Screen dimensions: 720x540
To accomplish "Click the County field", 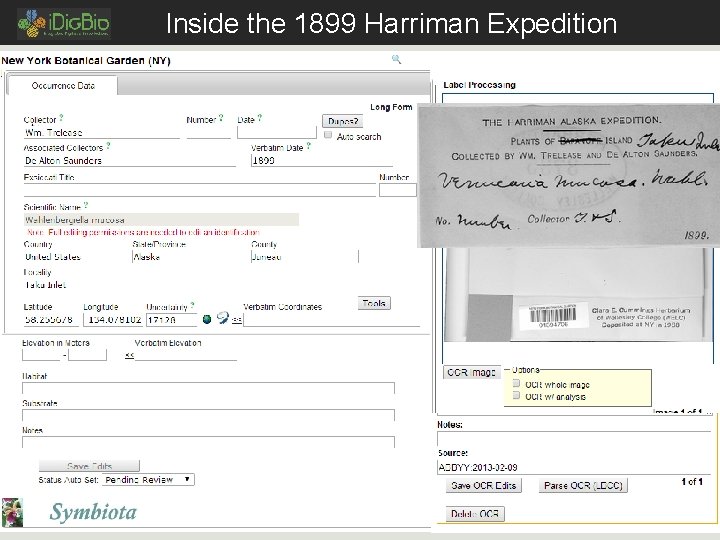I will [304, 257].
